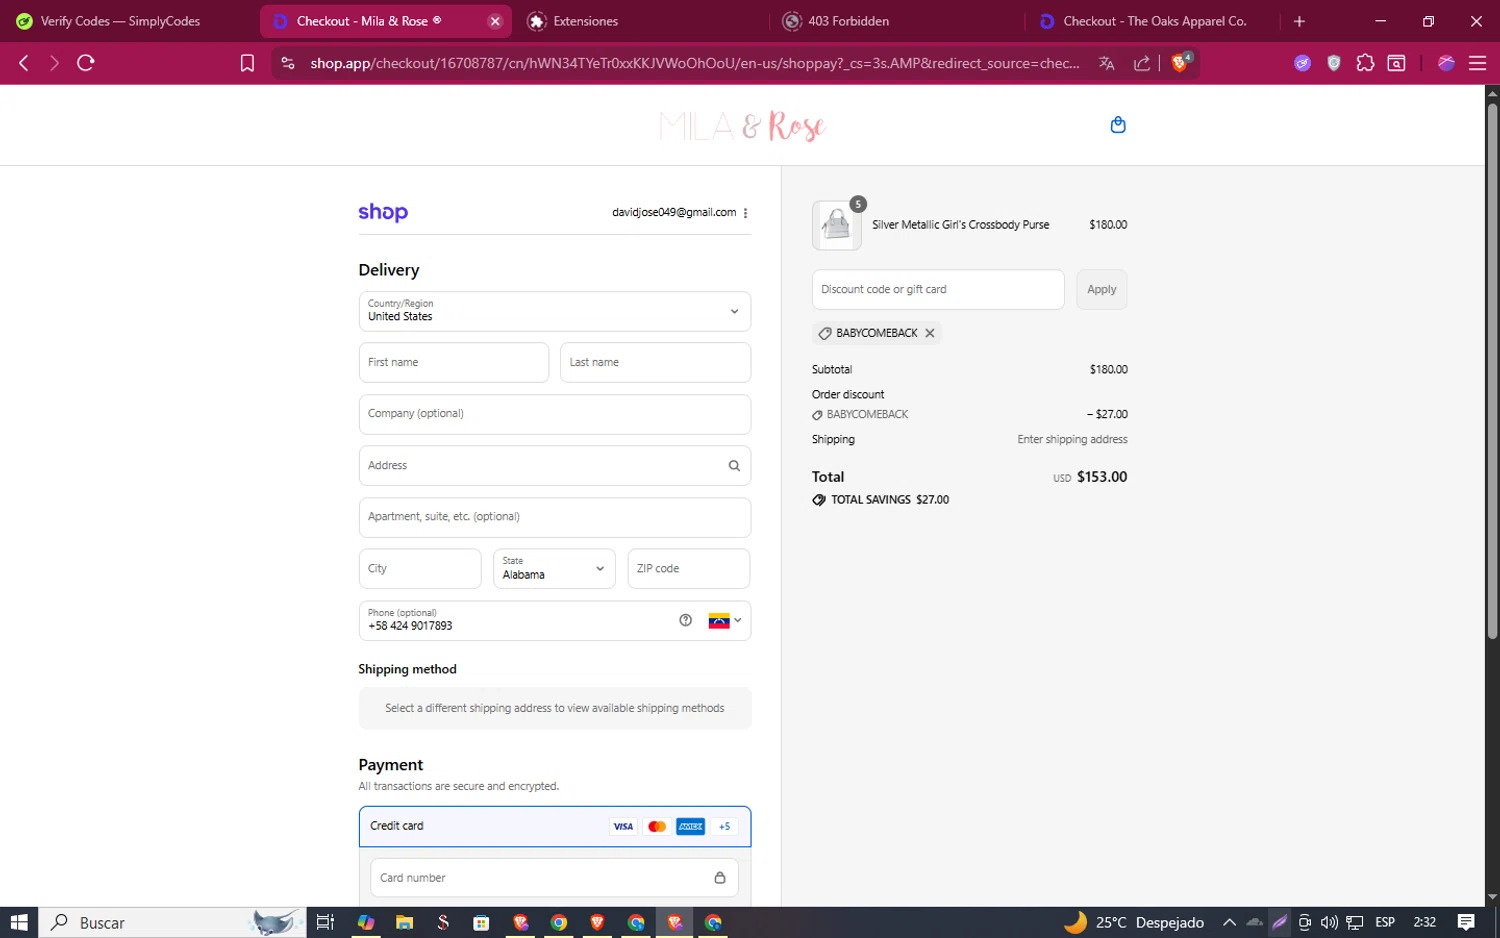1500x938 pixels.
Task: Focus the Company (optional) field
Action: click(x=555, y=414)
